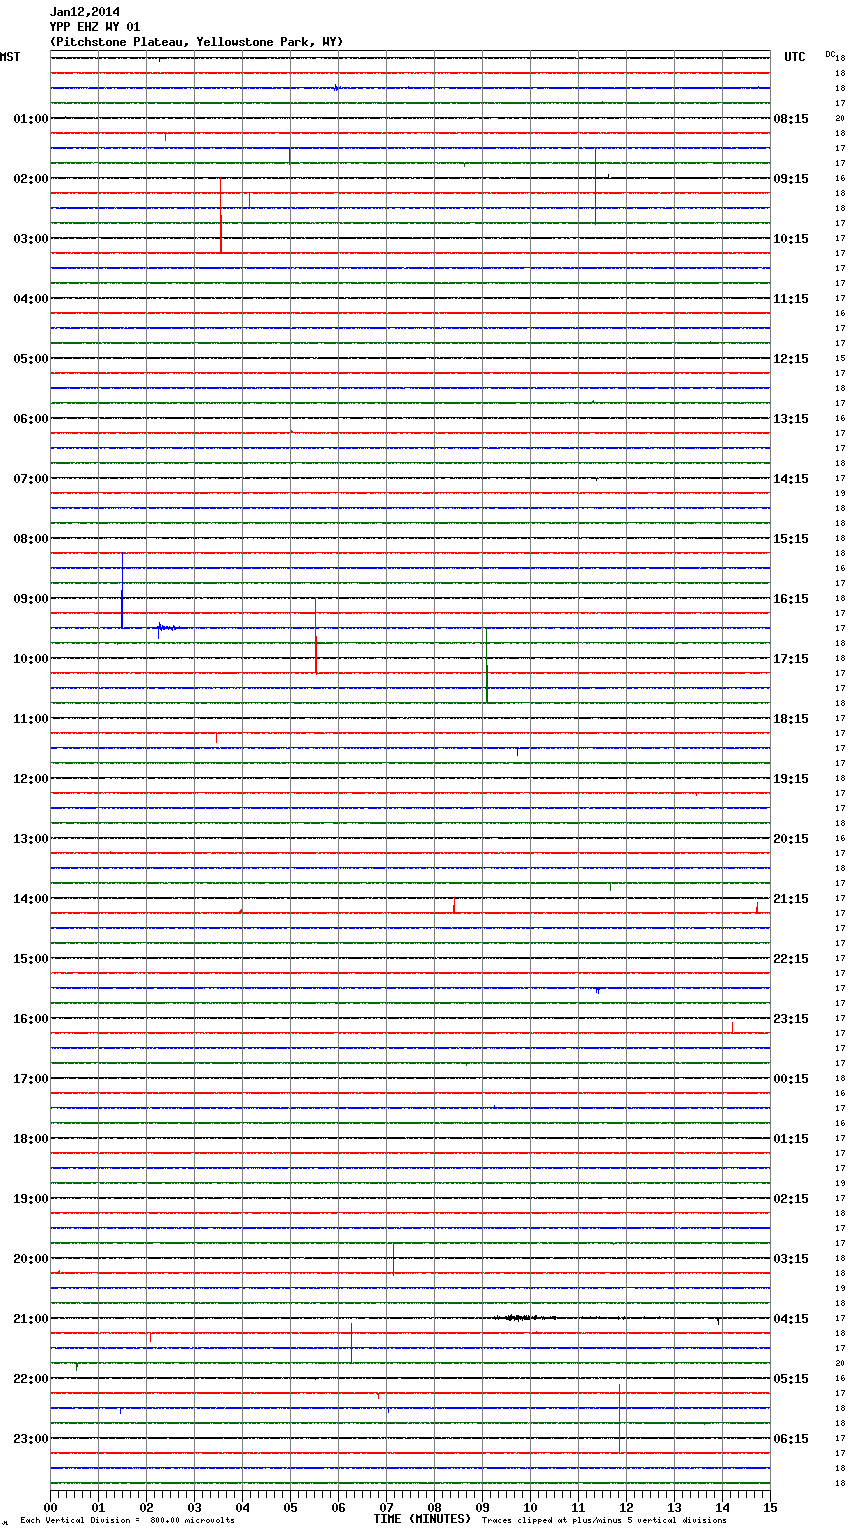
Task: Click the 11:00 MST time label
Action: click(x=30, y=719)
